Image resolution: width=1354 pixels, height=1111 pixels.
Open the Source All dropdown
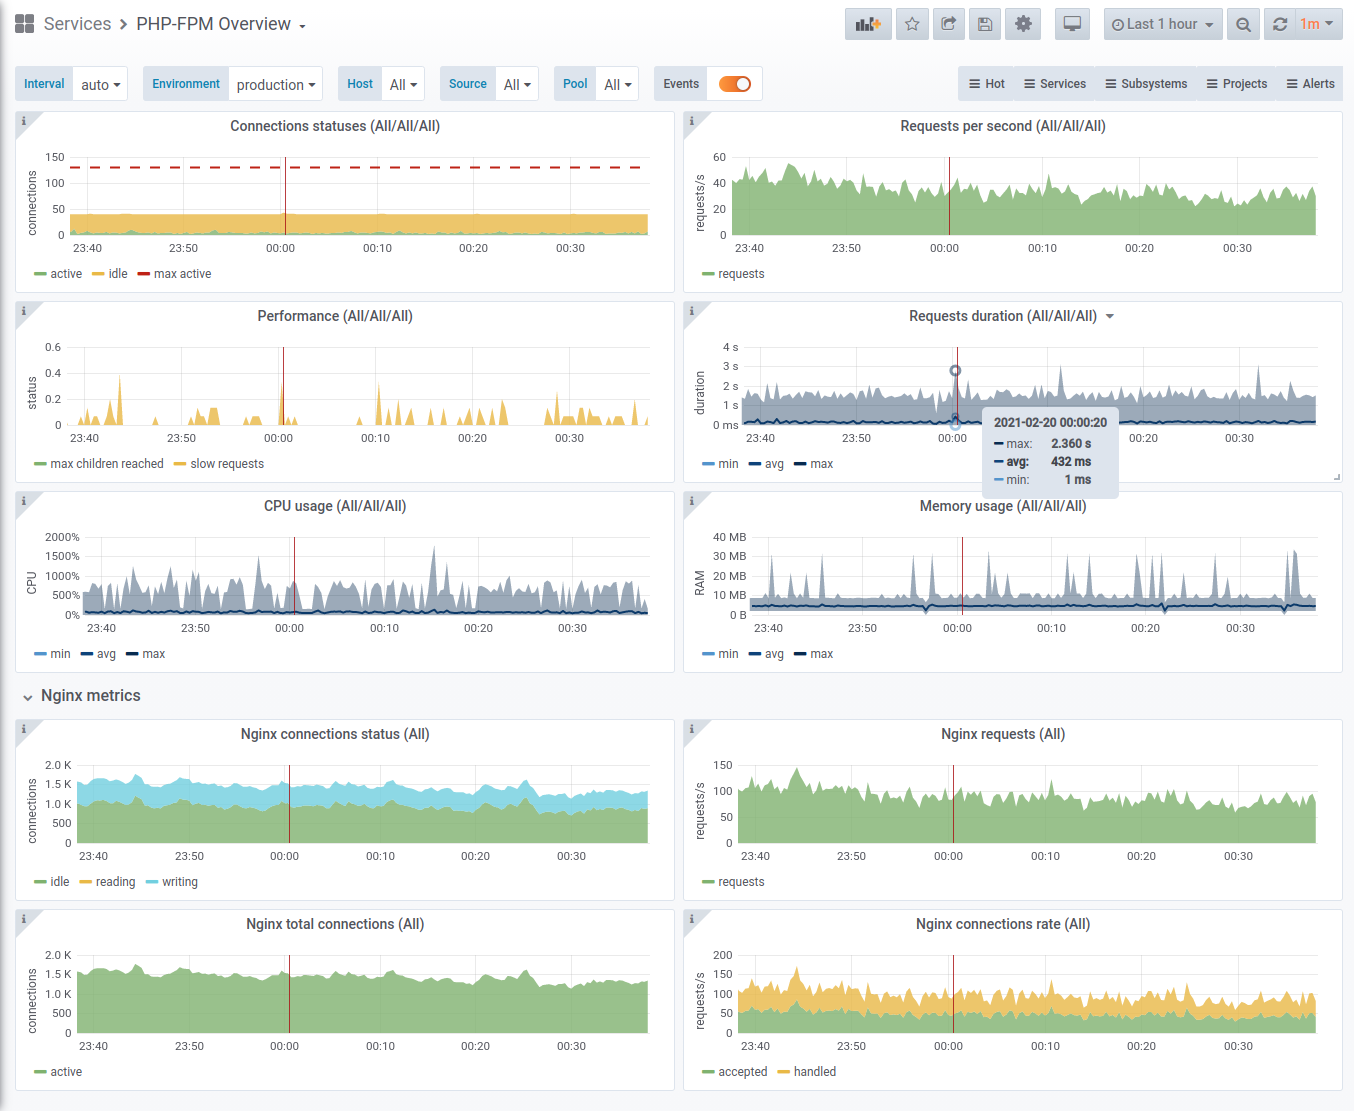click(x=517, y=84)
